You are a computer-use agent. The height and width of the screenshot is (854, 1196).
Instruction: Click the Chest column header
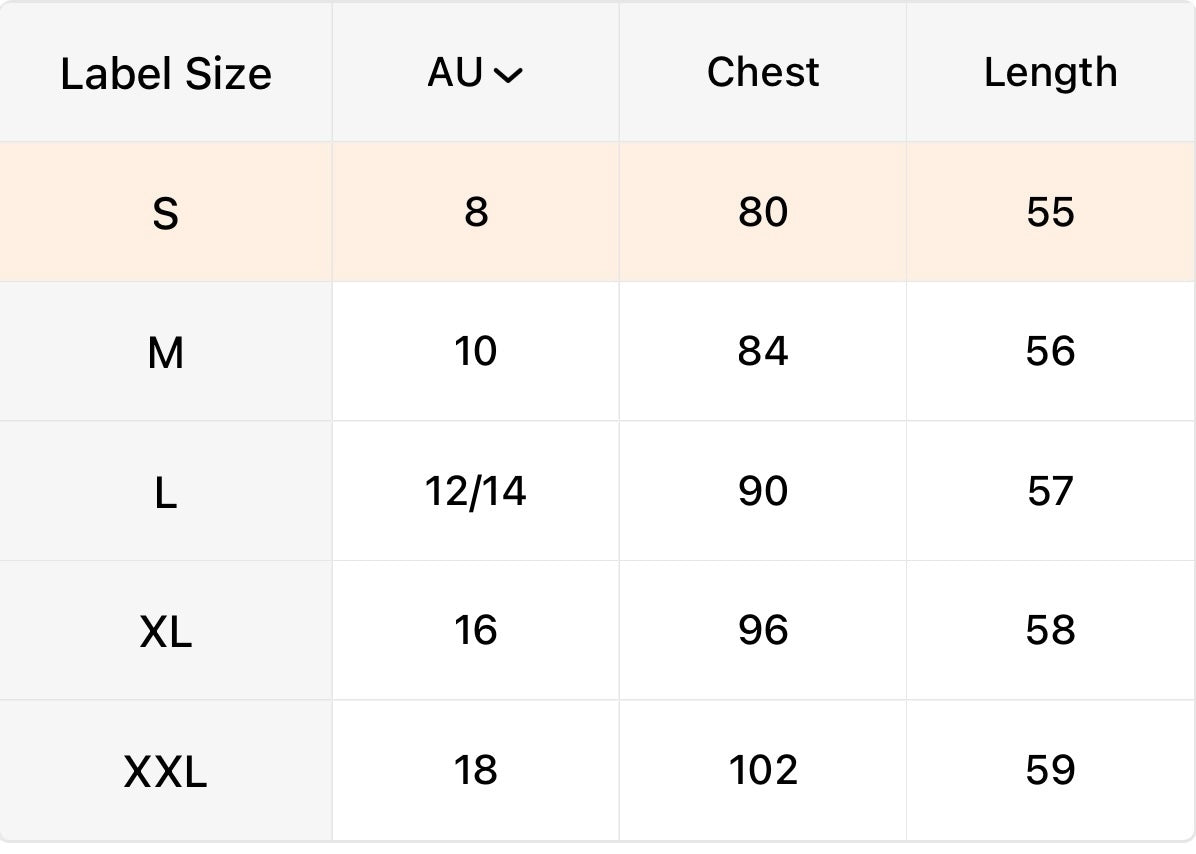[763, 73]
